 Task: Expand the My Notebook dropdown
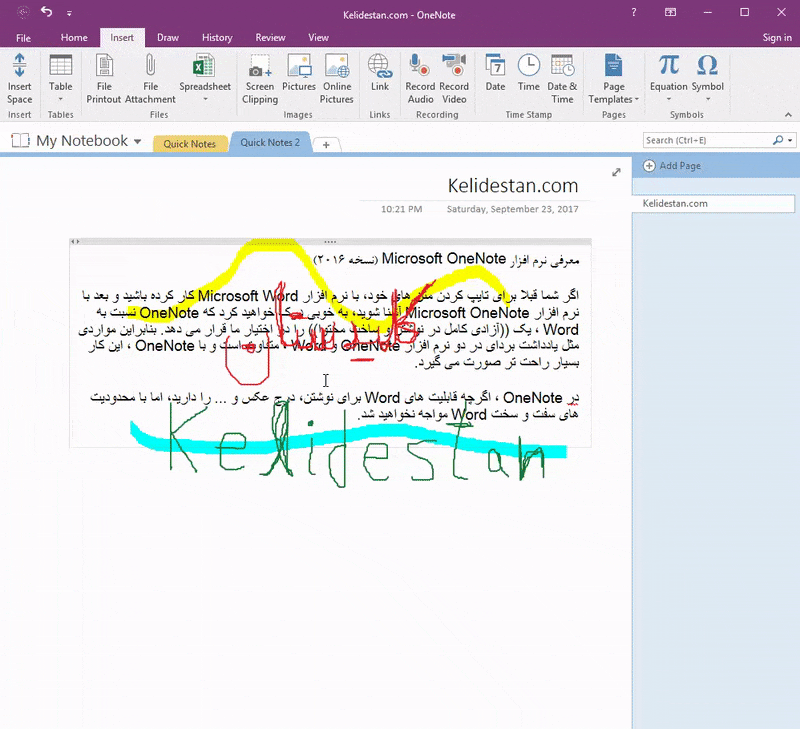[138, 141]
